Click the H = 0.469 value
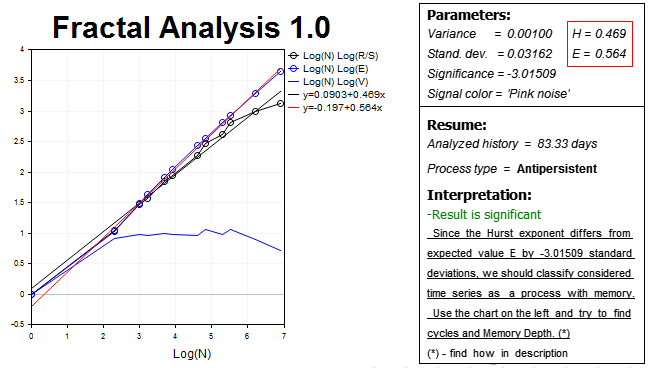648x368 pixels. pos(599,34)
